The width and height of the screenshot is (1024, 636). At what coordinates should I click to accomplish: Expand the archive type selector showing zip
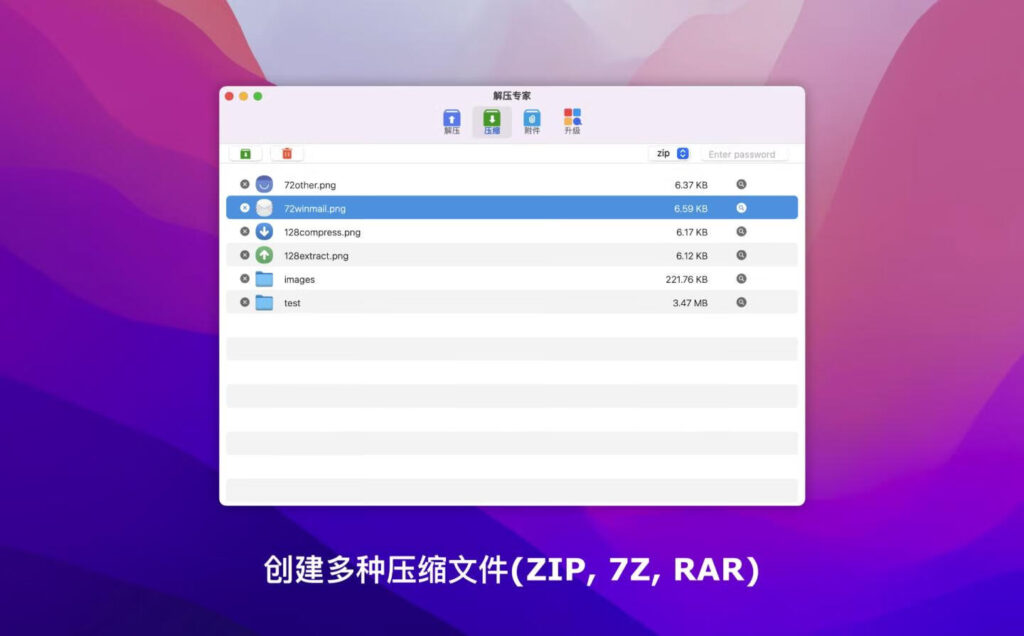[x=668, y=153]
